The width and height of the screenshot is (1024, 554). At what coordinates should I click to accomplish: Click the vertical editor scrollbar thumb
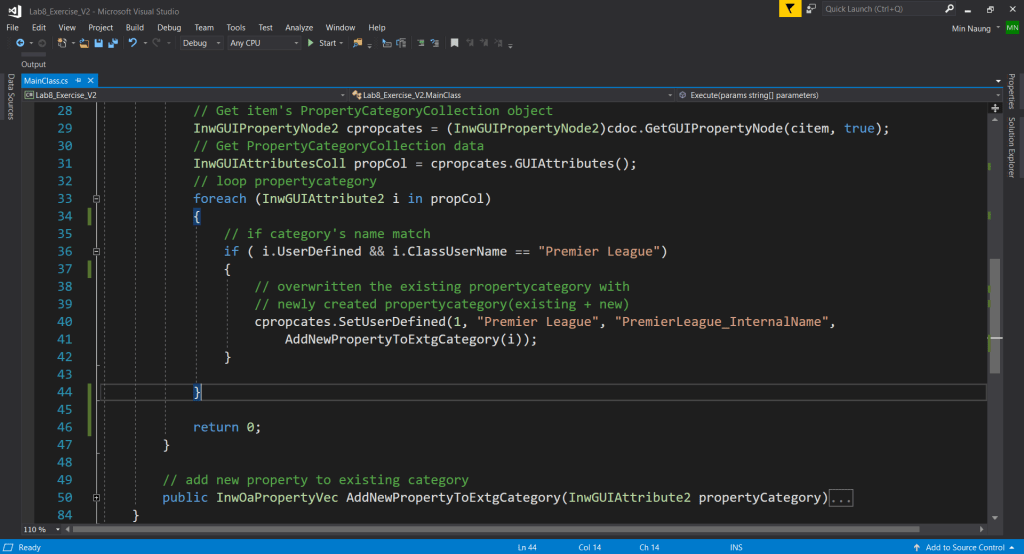tap(995, 315)
